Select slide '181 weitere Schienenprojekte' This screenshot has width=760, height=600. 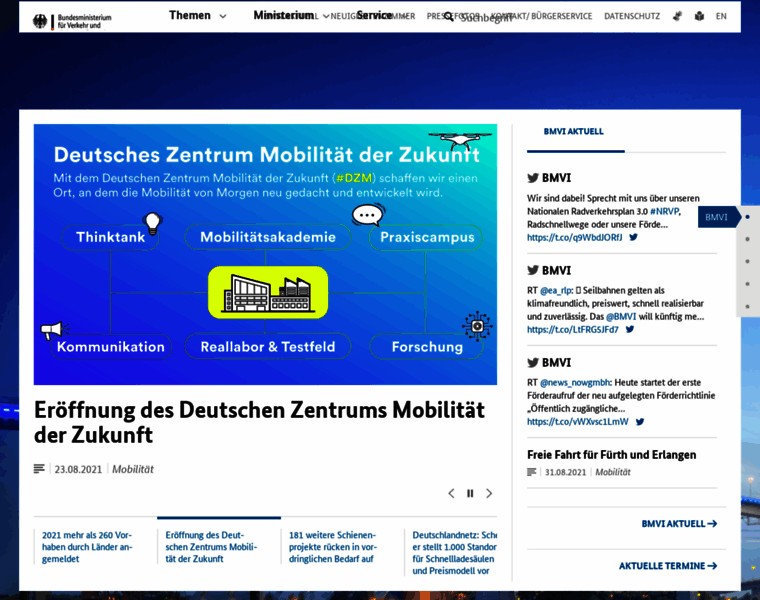coord(333,547)
